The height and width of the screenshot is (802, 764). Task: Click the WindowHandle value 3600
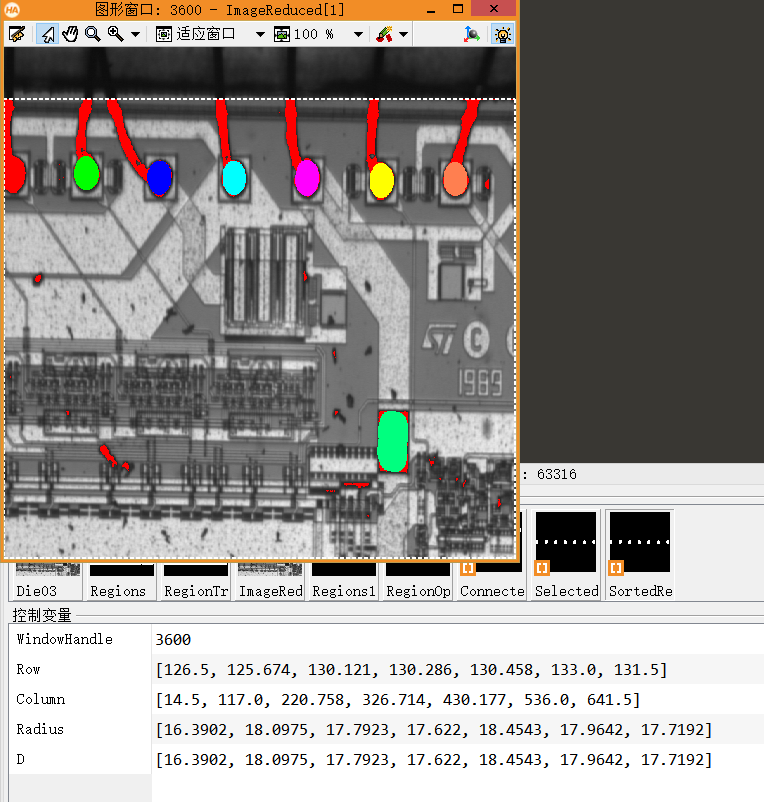click(173, 640)
